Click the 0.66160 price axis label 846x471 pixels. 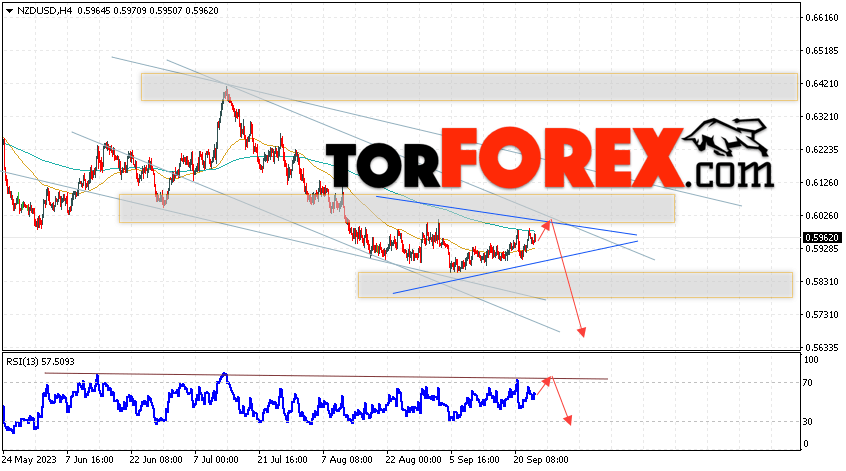822,18
